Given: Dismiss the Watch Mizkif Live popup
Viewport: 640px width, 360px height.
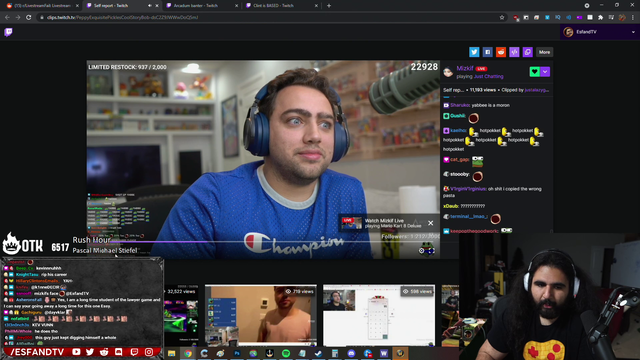Looking at the screenshot, I should 431,223.
